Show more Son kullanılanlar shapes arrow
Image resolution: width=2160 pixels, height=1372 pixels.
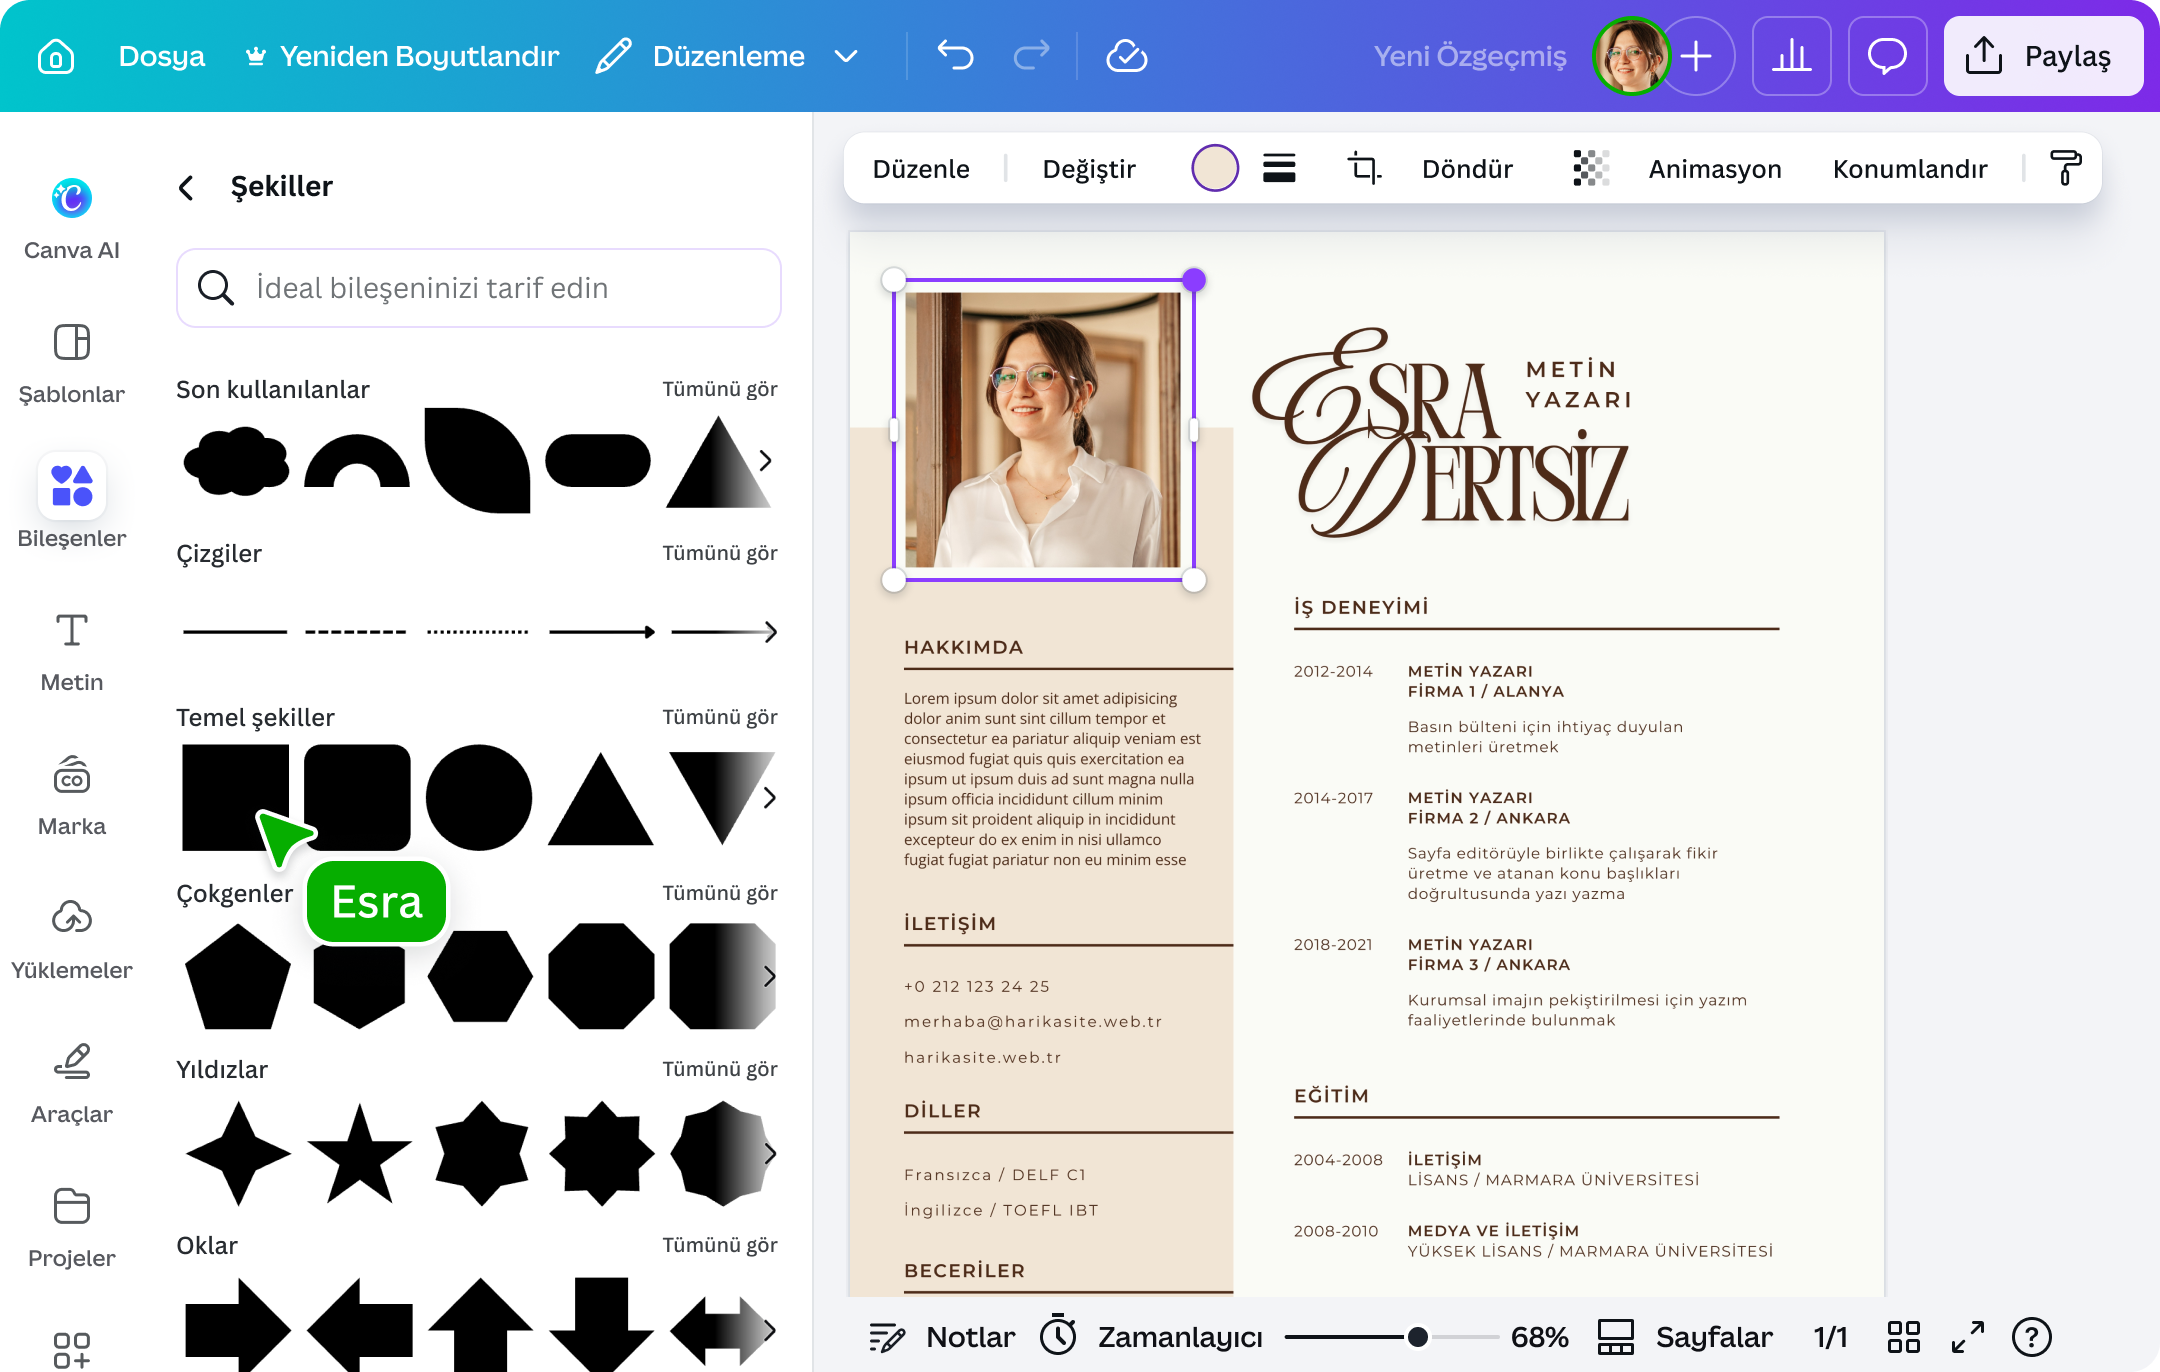[x=766, y=461]
